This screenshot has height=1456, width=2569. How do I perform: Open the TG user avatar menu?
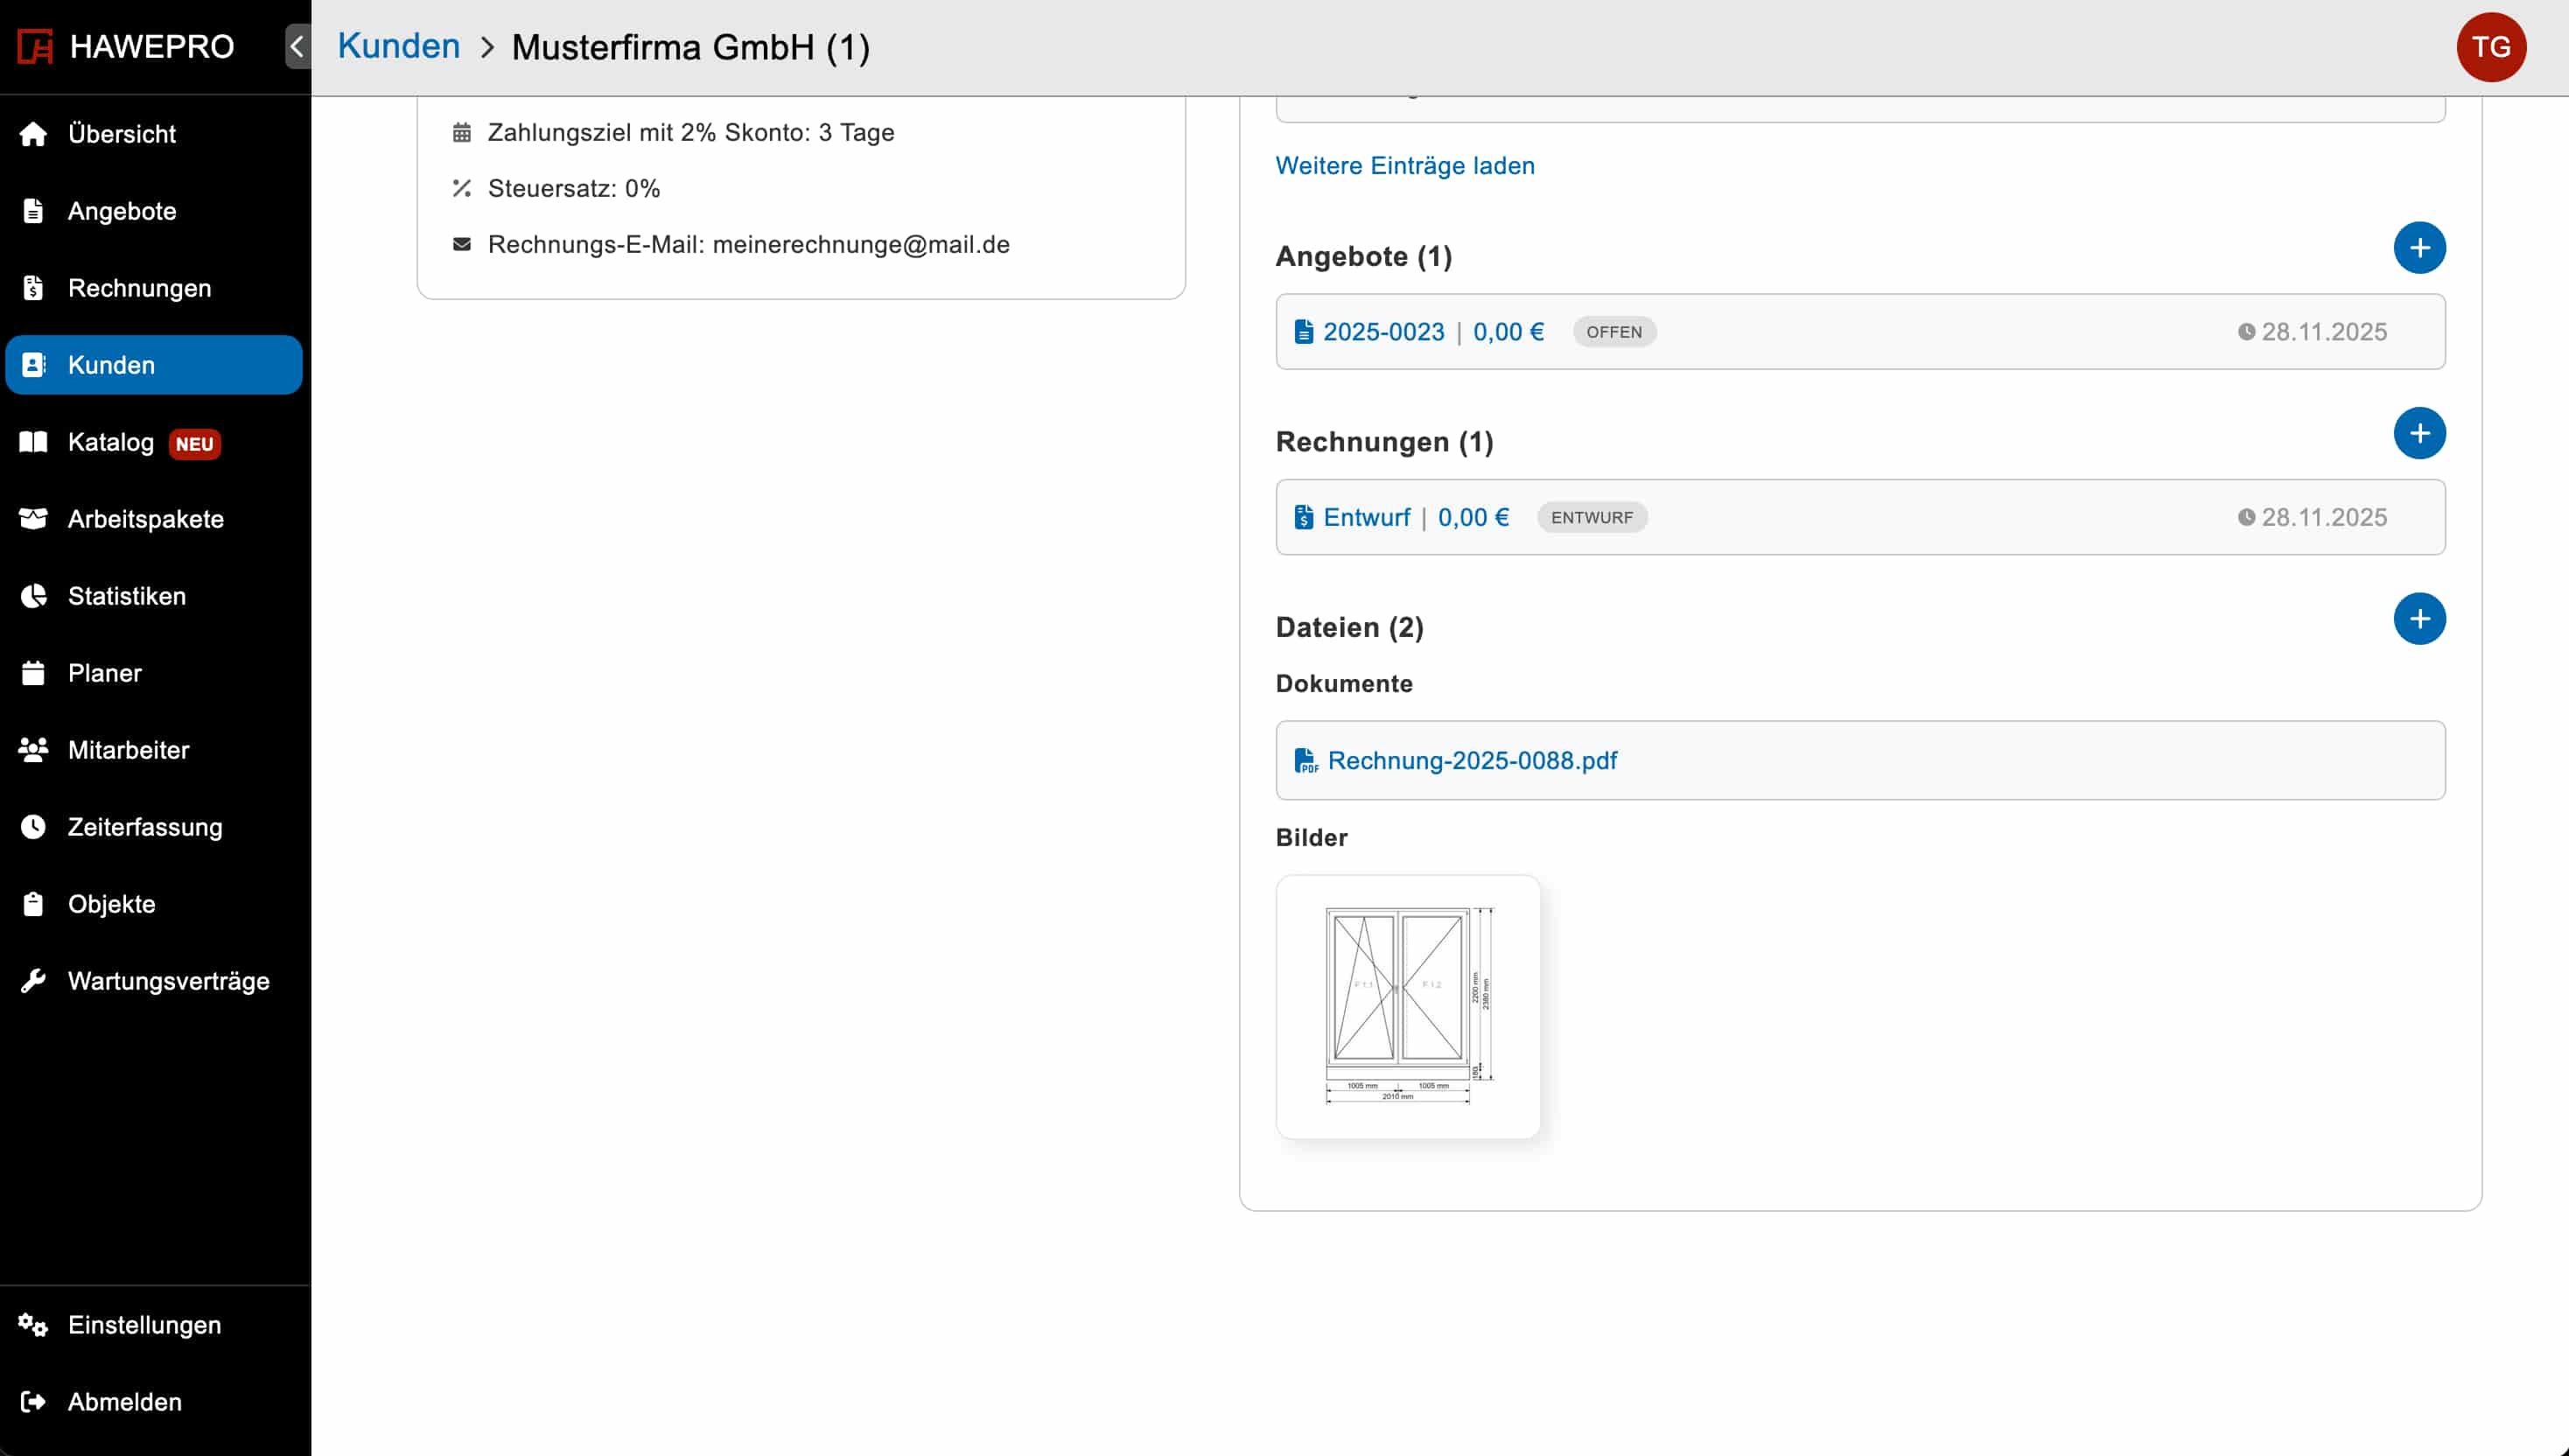tap(2490, 47)
